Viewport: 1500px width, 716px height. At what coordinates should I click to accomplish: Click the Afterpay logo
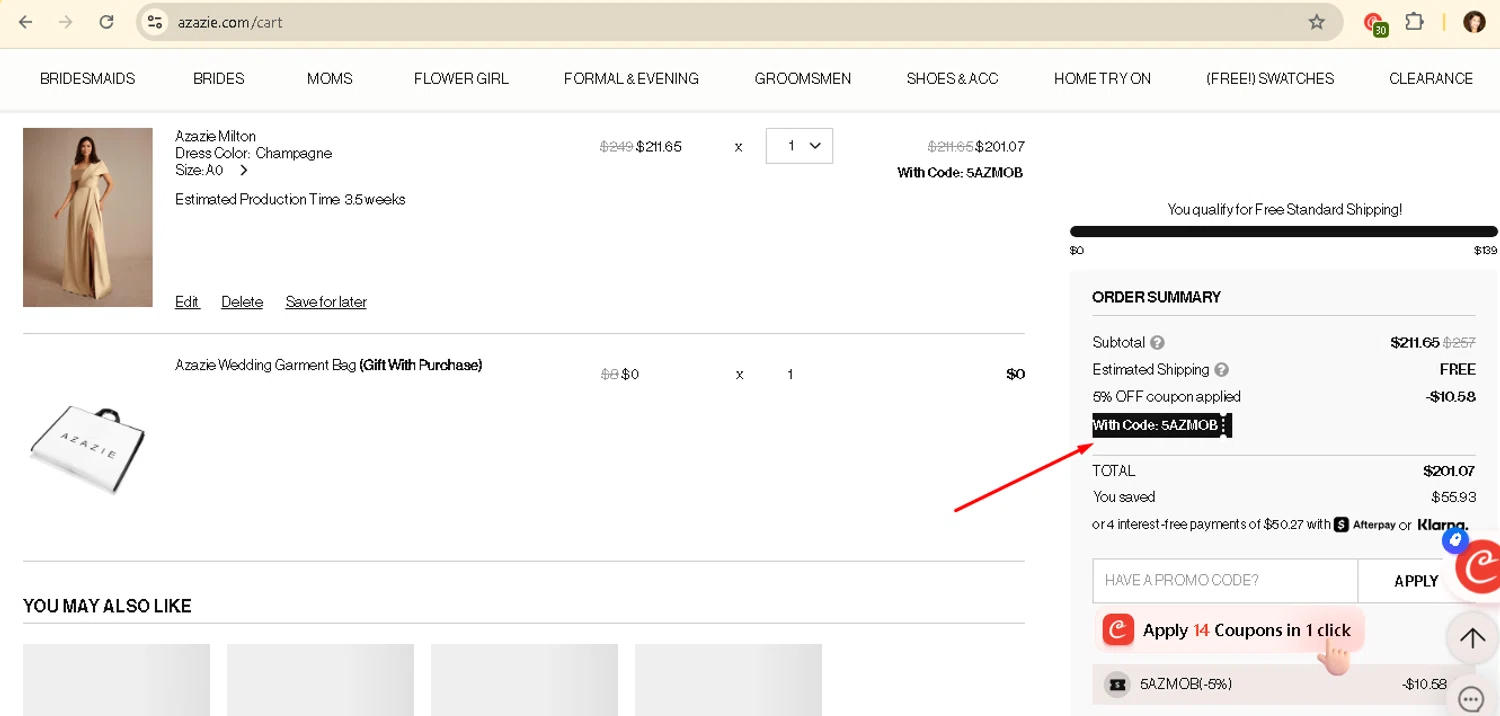(1365, 524)
